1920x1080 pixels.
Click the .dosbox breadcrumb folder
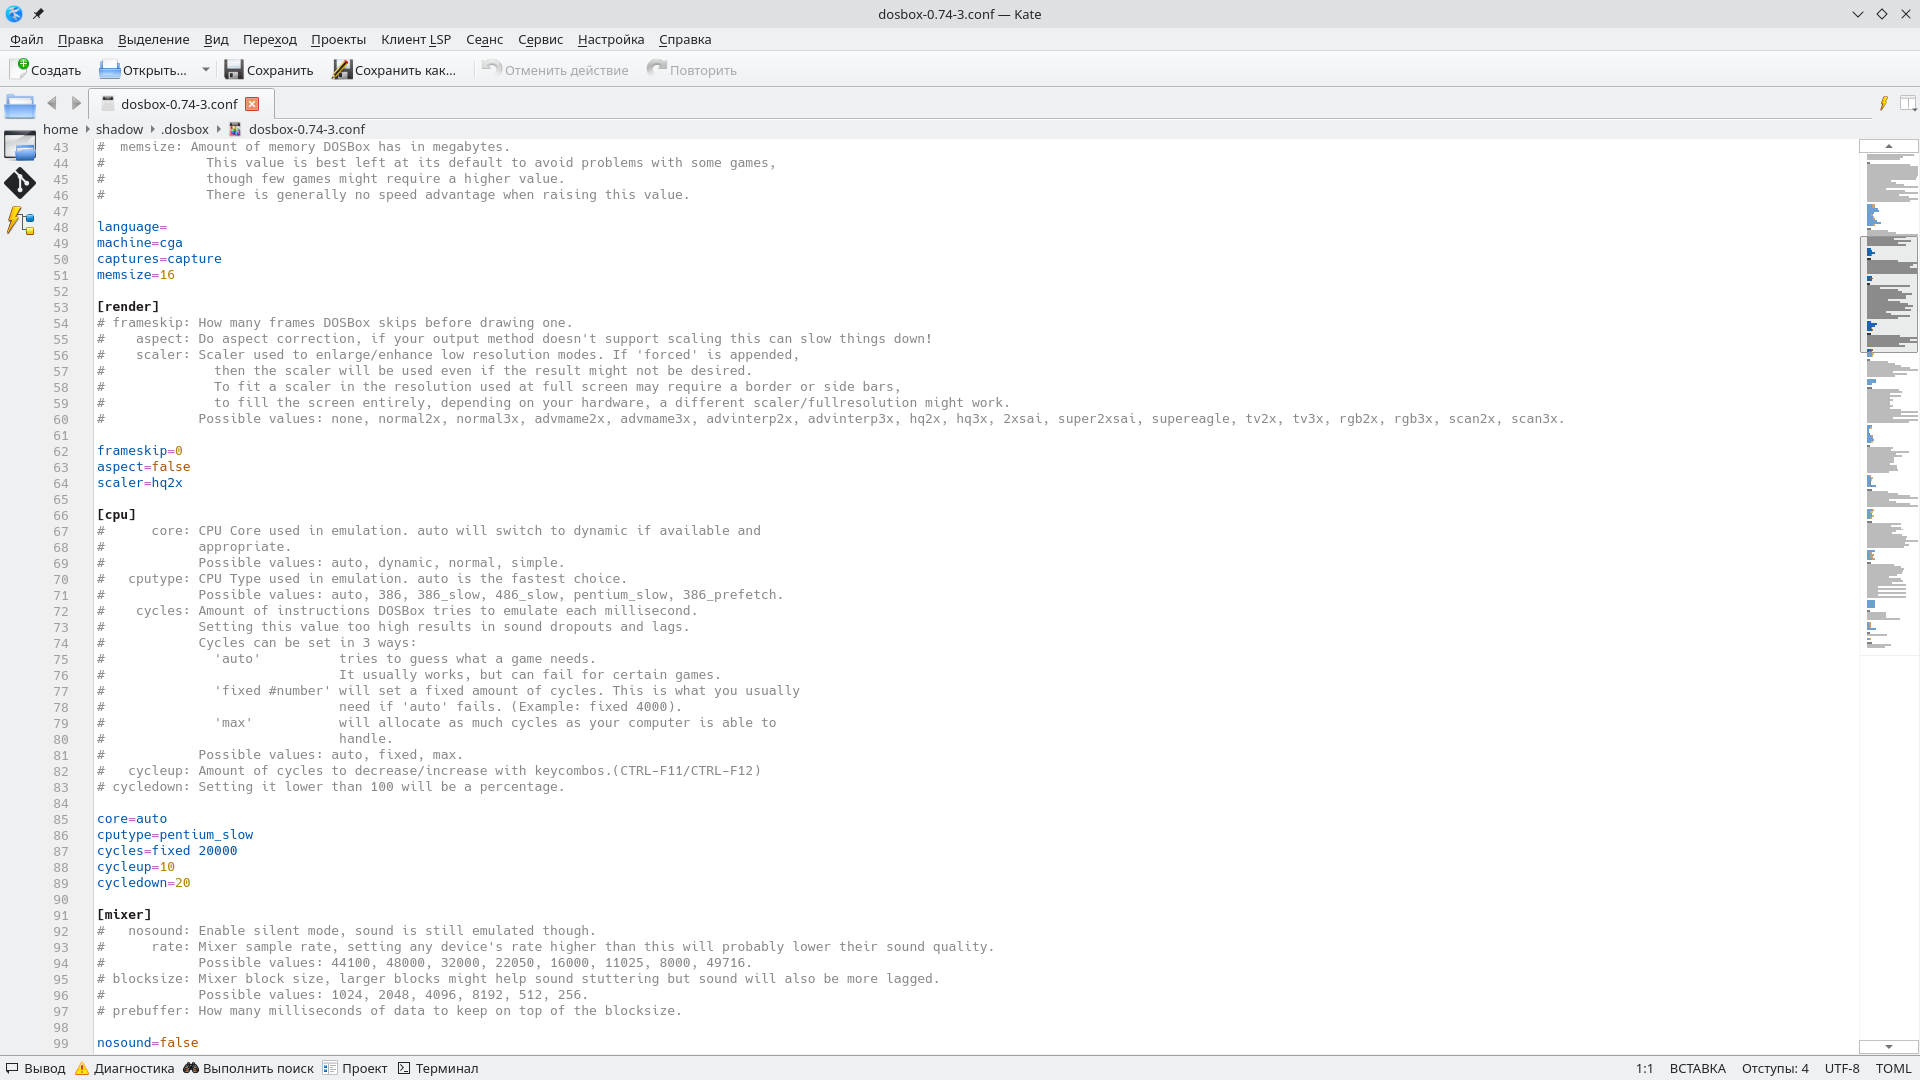185,129
